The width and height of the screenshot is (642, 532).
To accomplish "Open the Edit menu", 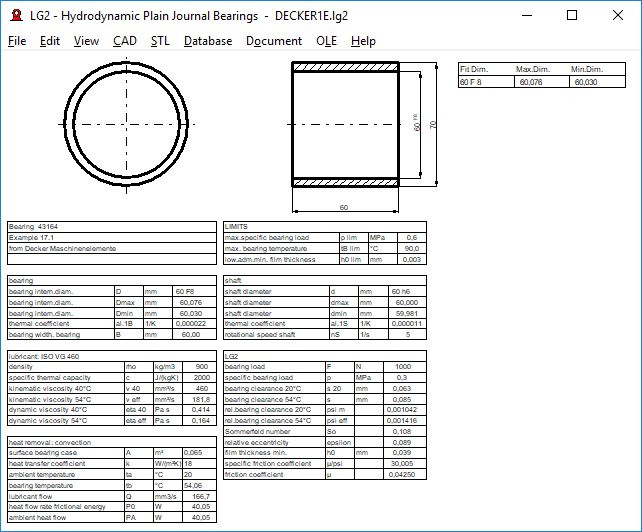I will tap(50, 41).
